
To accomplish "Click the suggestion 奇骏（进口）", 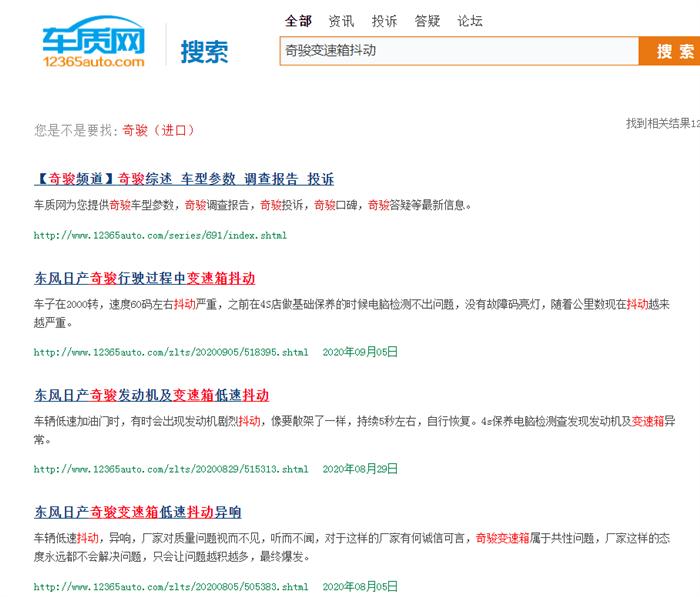I will pyautogui.click(x=158, y=130).
